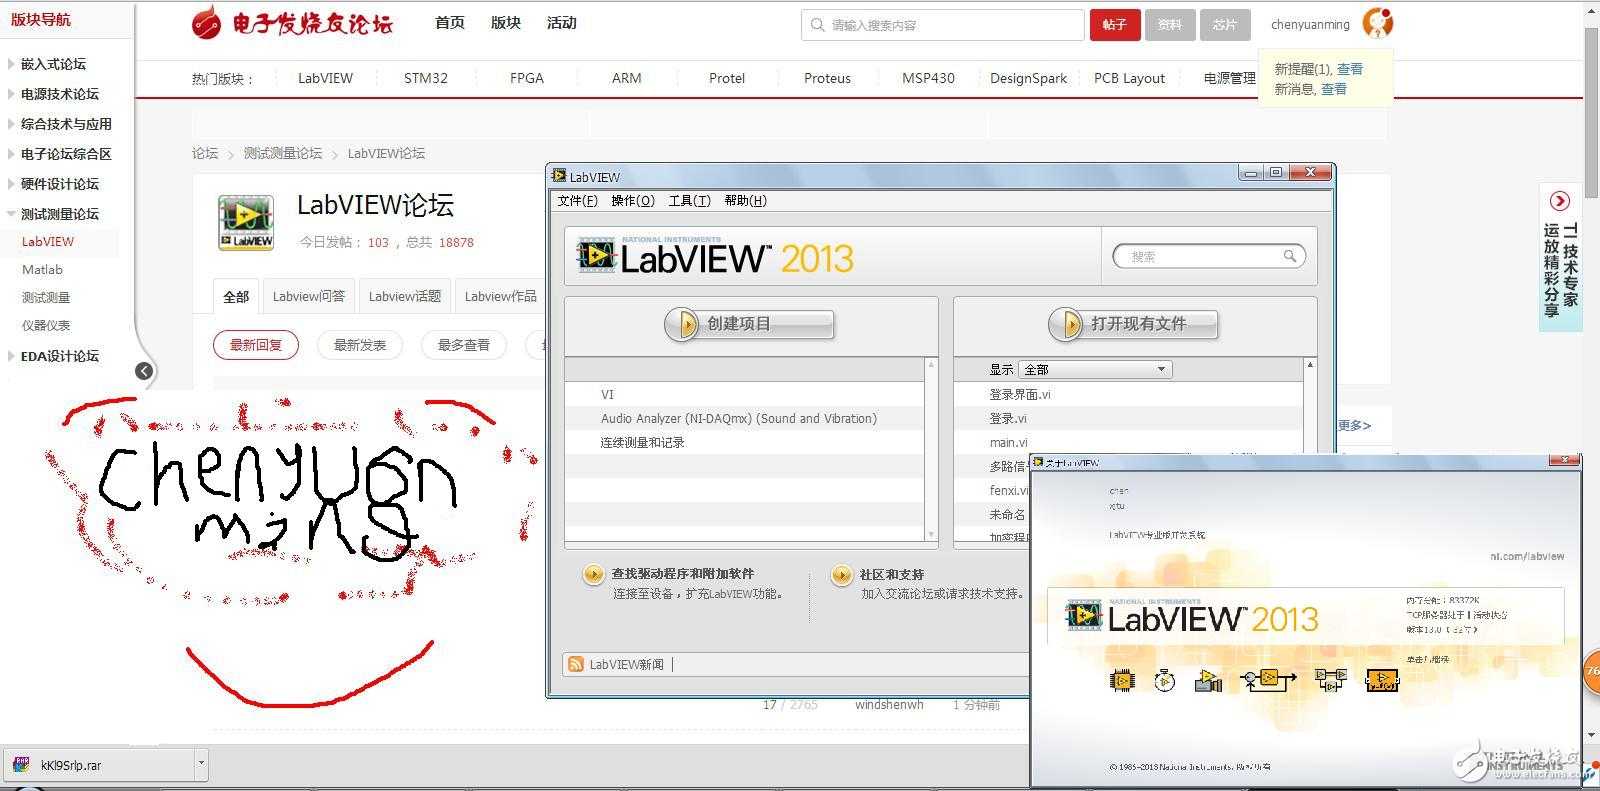
Task: Expand the 硬件设计论坛 sidebar section
Action: [x=11, y=184]
